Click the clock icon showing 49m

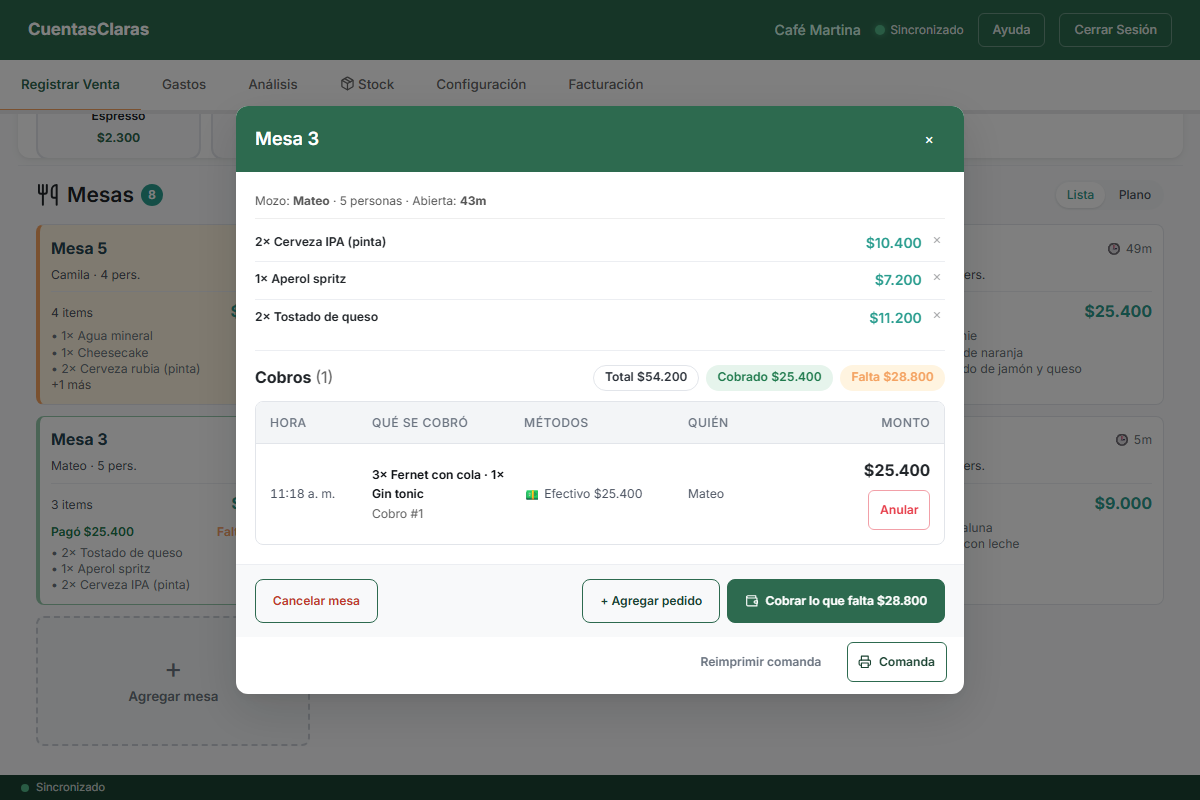point(1114,248)
